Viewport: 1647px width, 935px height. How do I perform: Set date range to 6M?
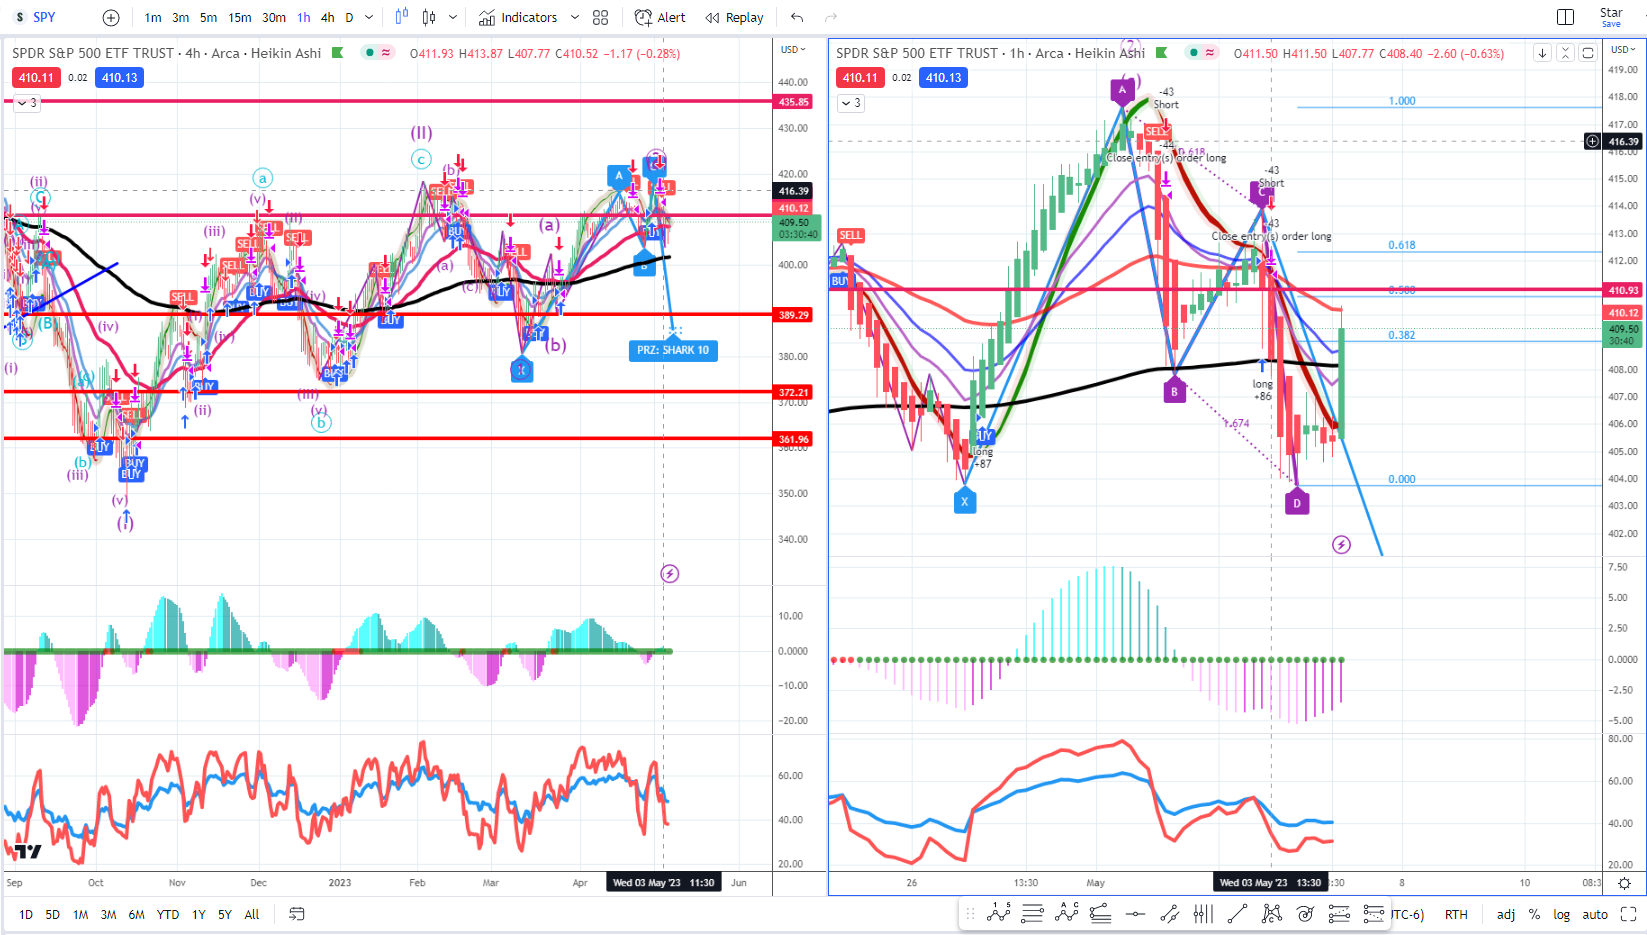tap(136, 914)
